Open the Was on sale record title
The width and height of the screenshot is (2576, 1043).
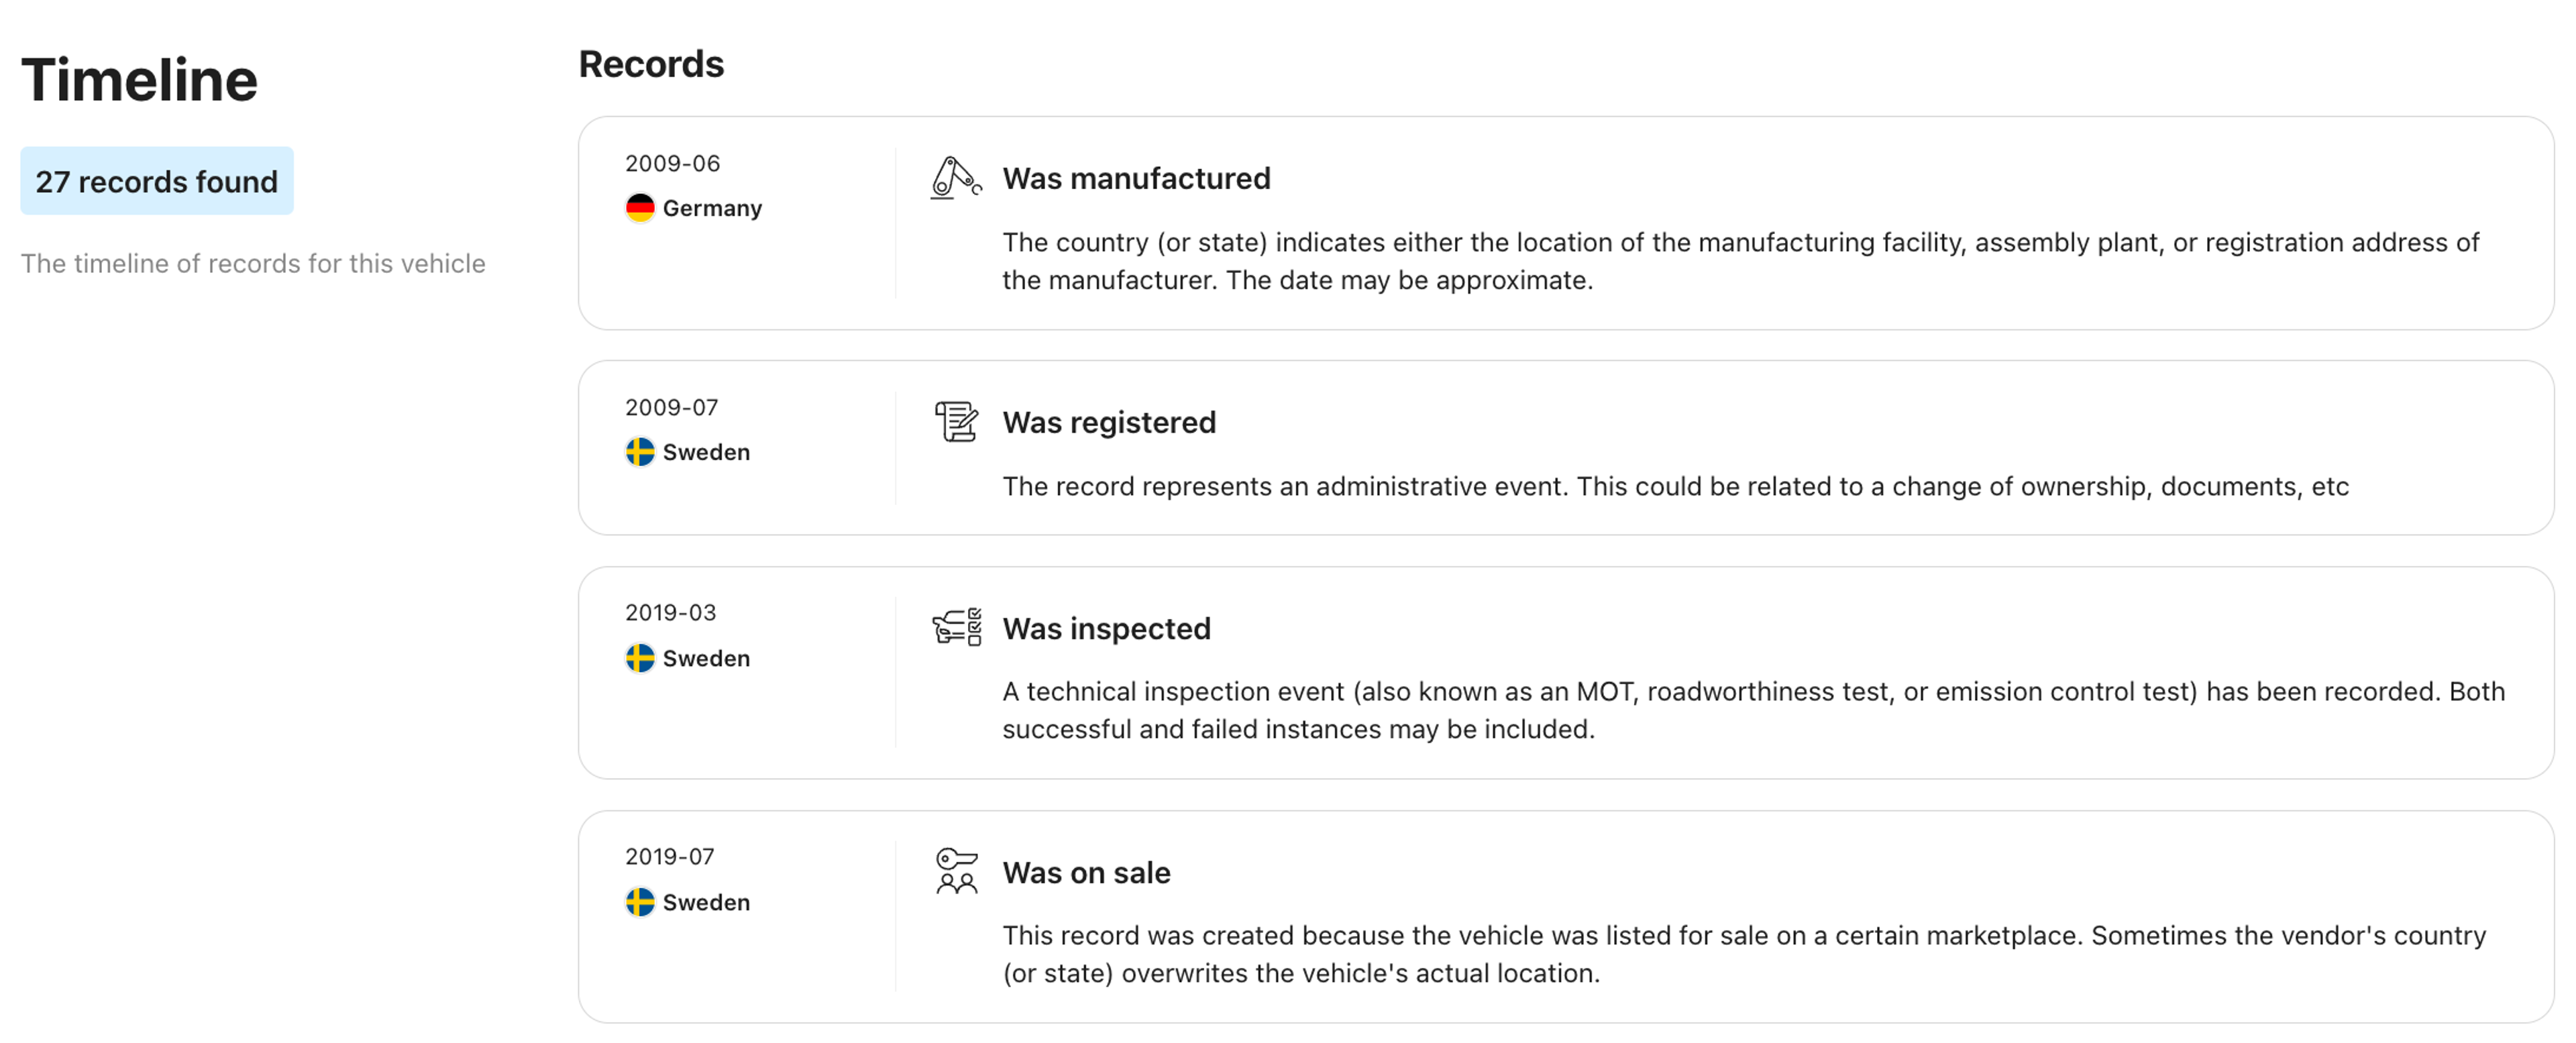pyautogui.click(x=1086, y=872)
